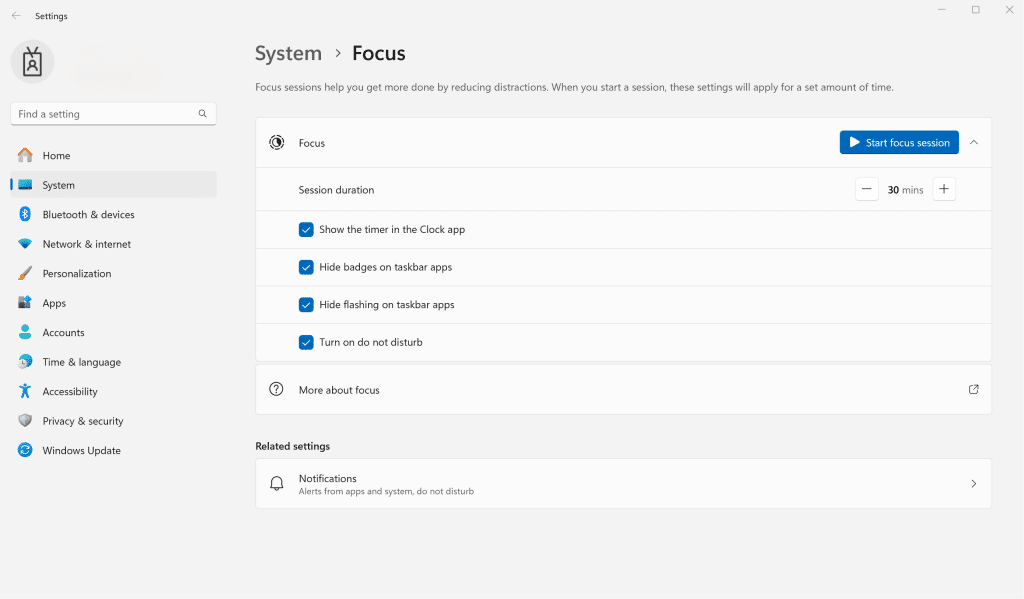
Task: Click the Bluetooth icon in sidebar
Action: pos(25,214)
